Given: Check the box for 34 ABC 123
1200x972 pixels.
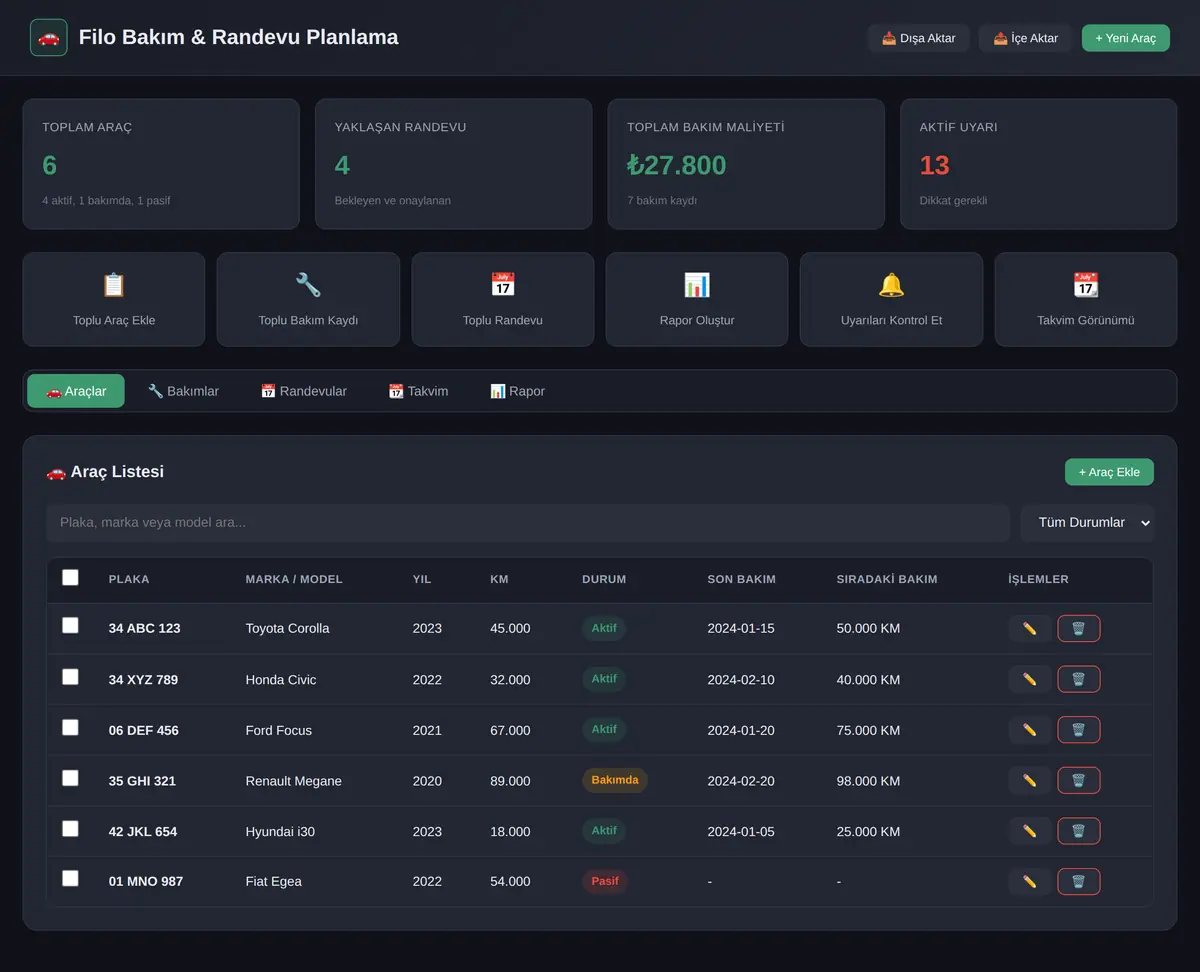Looking at the screenshot, I should (70, 625).
